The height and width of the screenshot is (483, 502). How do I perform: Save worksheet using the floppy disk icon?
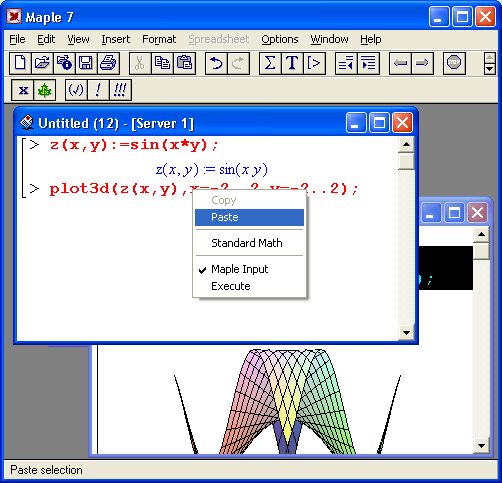coord(86,63)
